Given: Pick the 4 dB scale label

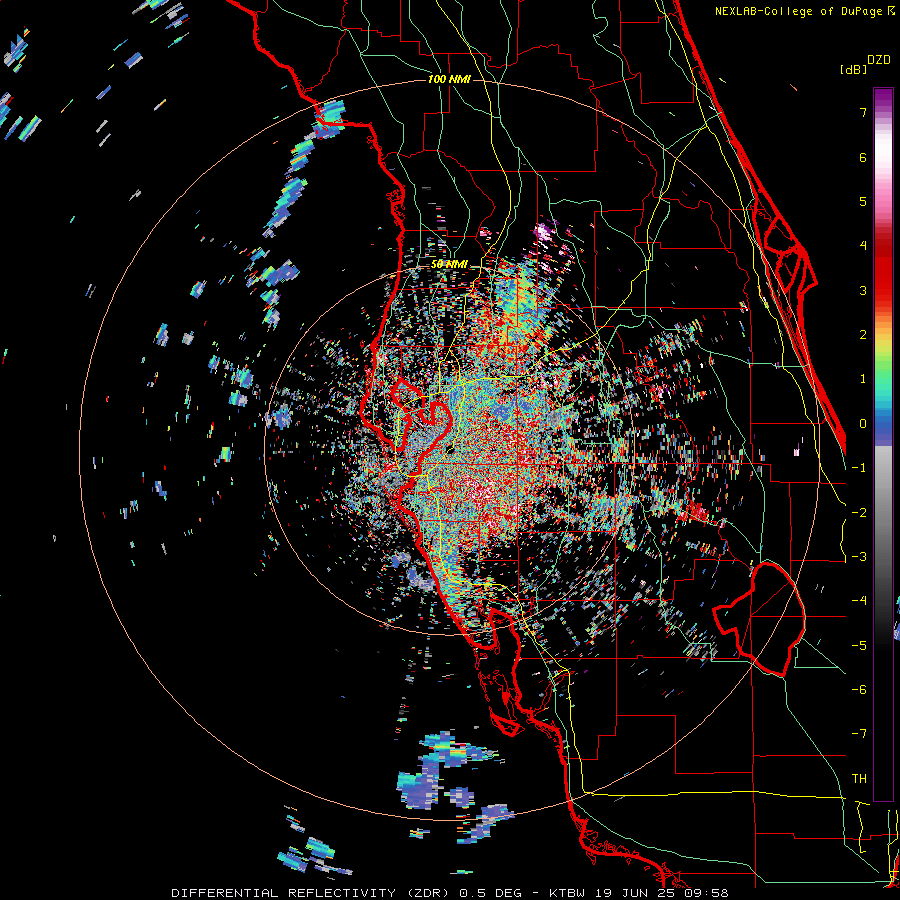Looking at the screenshot, I should (x=863, y=246).
